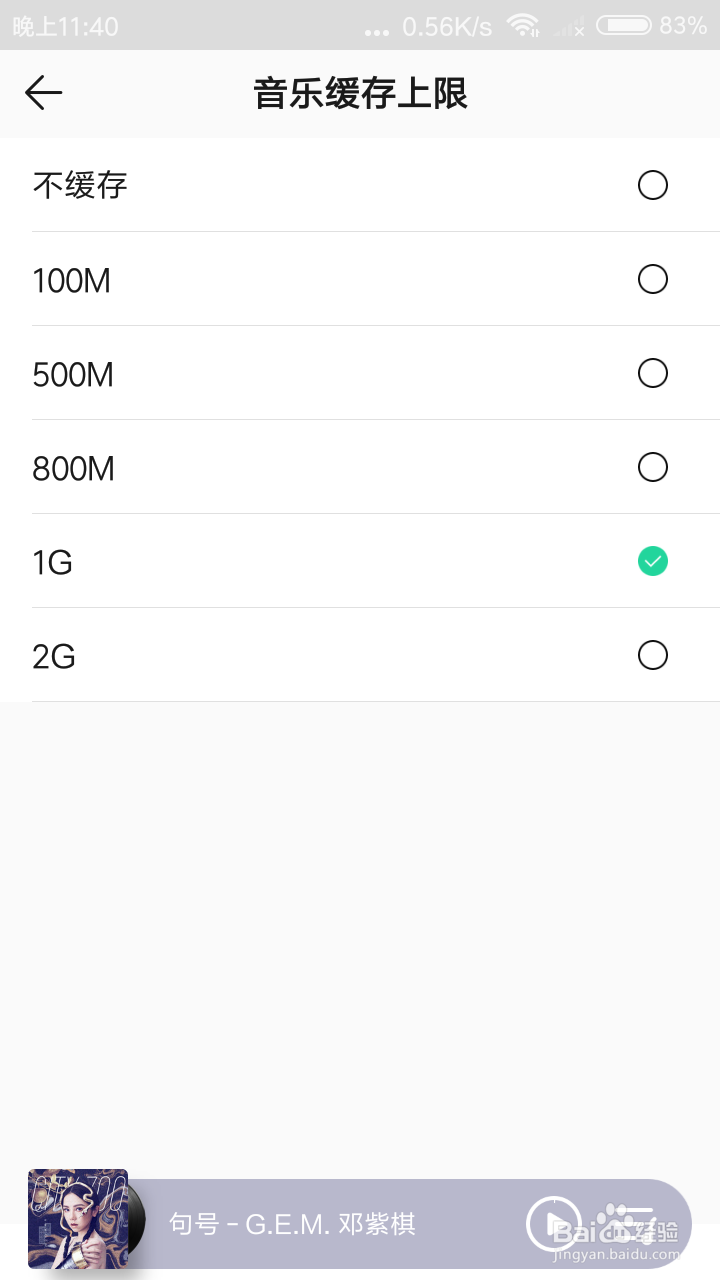The height and width of the screenshot is (1280, 720).
Task: Tap the green checkmark next to 1G
Action: point(652,561)
